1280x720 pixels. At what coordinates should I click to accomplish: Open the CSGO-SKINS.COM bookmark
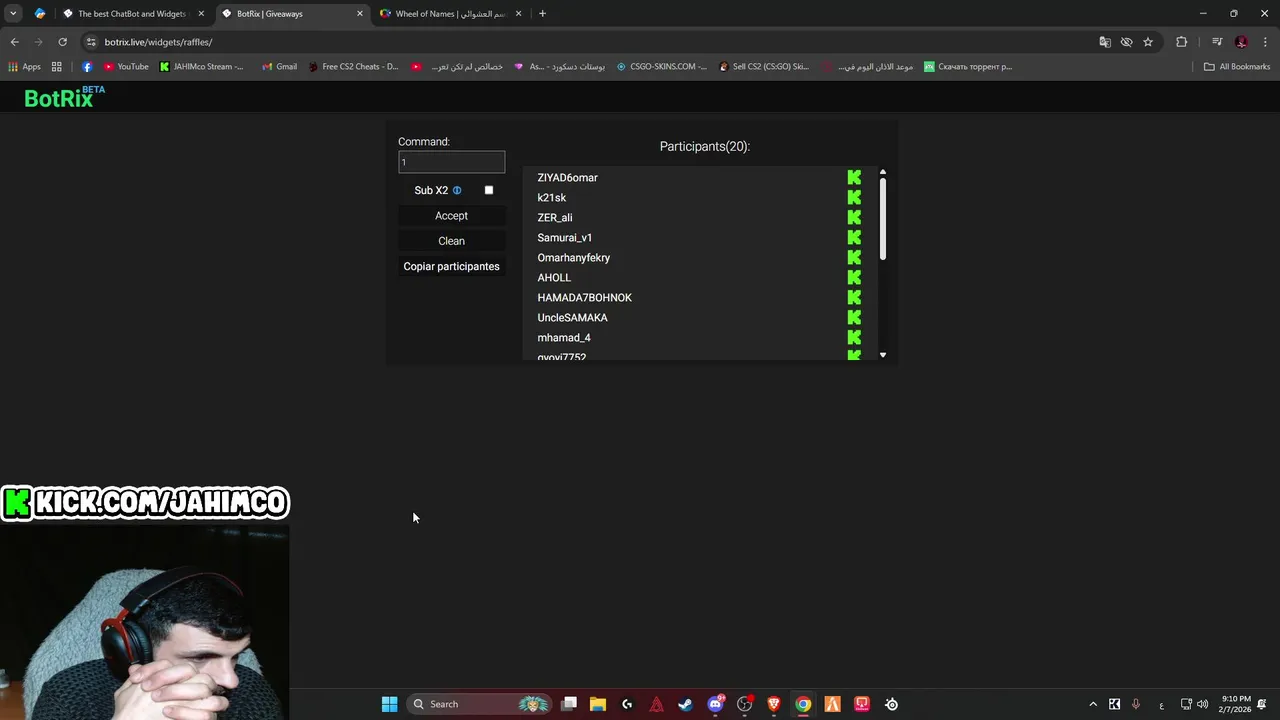click(661, 66)
